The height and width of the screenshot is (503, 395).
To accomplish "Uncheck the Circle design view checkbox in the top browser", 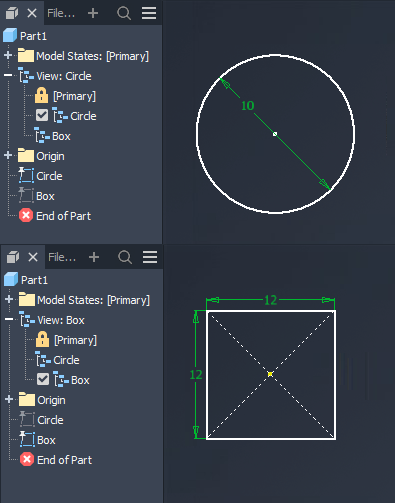I will point(42,115).
